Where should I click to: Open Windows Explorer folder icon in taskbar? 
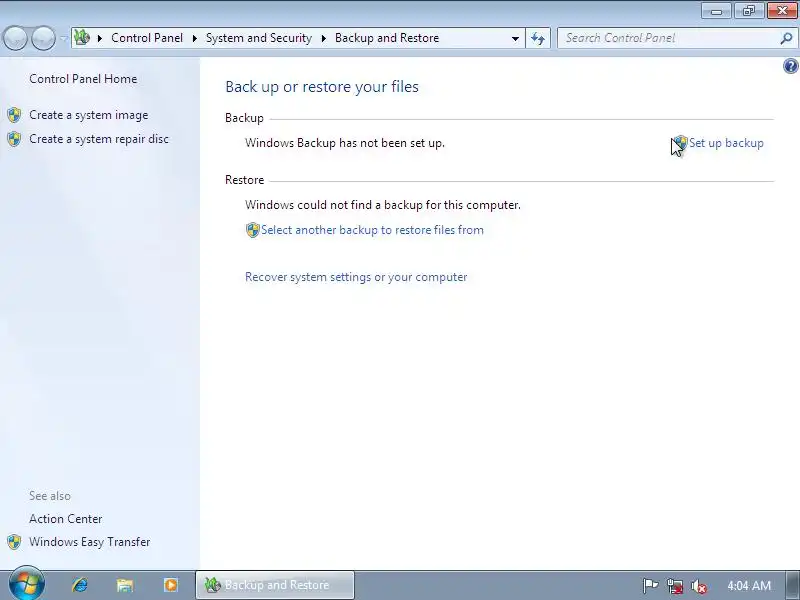(125, 585)
